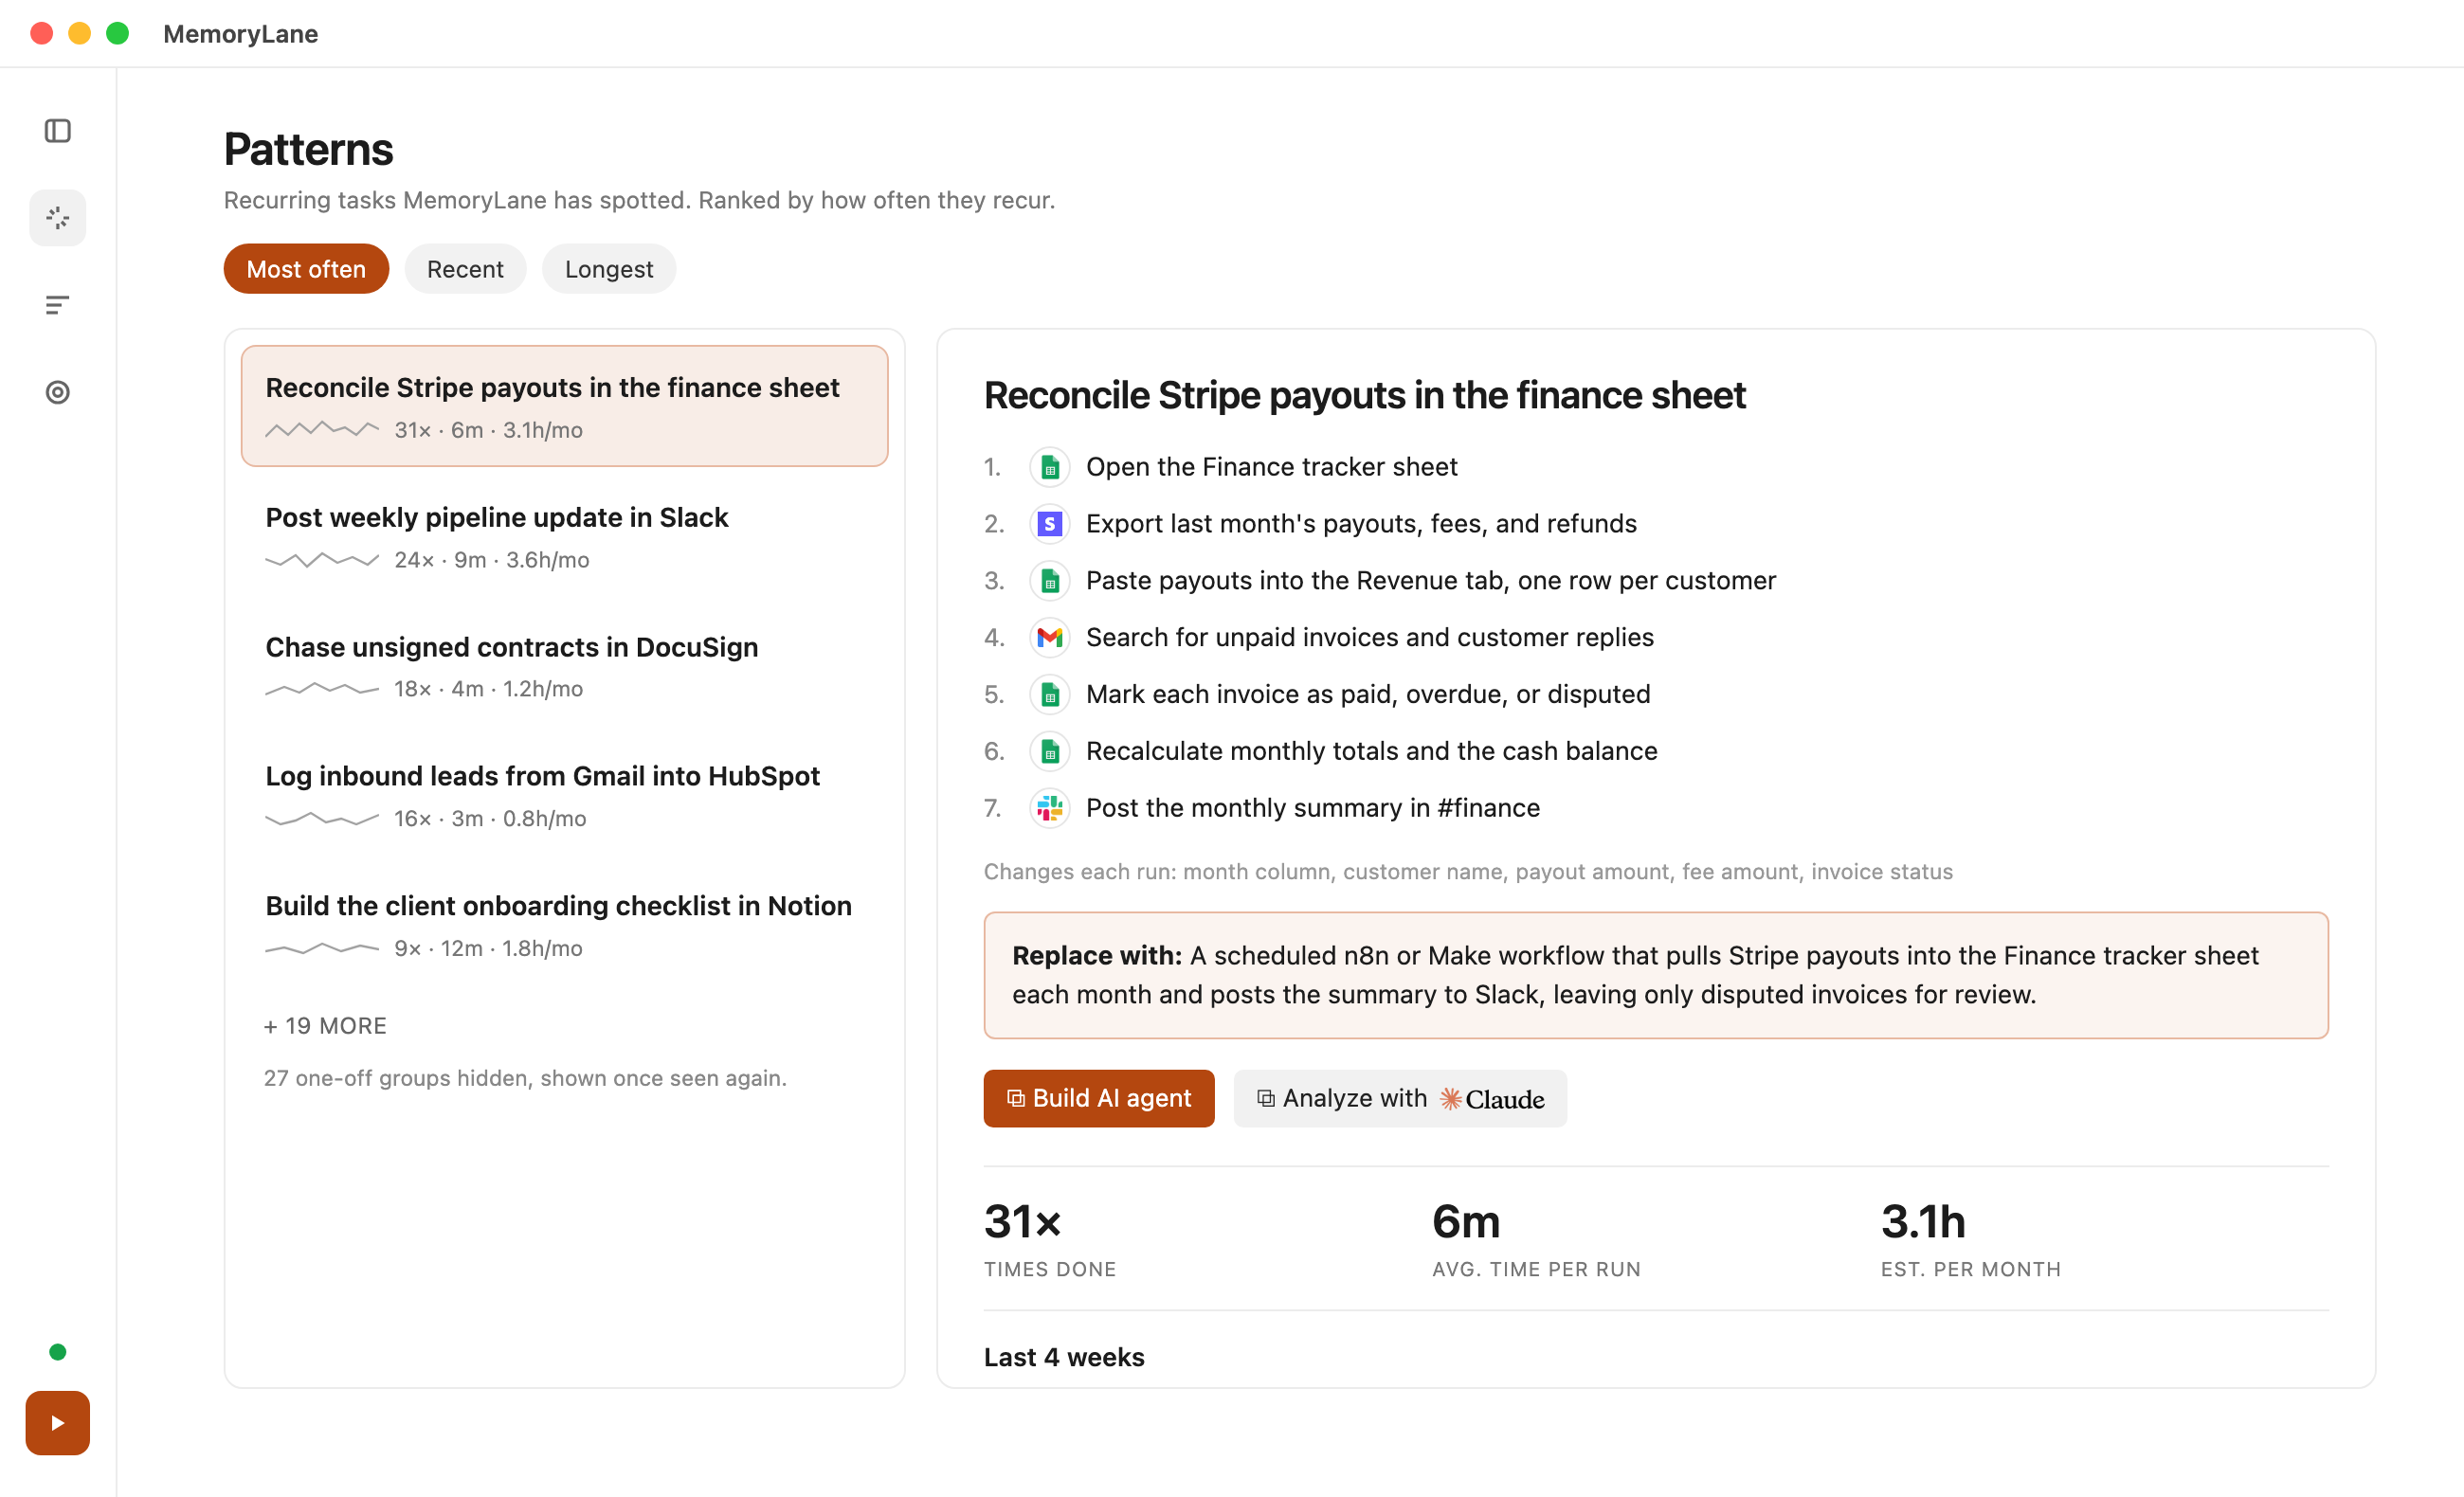Click step text 'Open the Finance tracker sheet'
Image resolution: width=2464 pixels, height=1497 pixels.
click(1271, 467)
